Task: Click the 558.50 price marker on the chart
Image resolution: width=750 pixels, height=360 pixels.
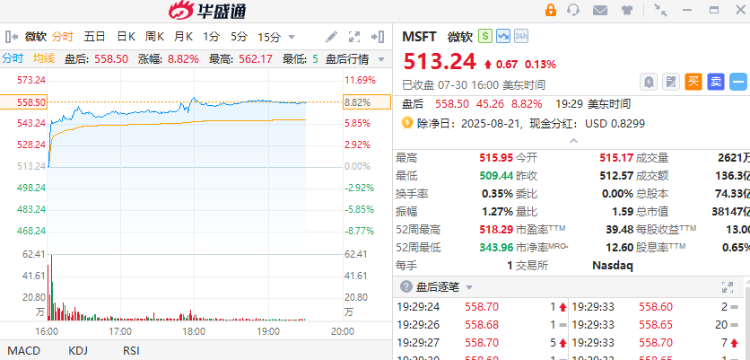Action: pyautogui.click(x=23, y=102)
